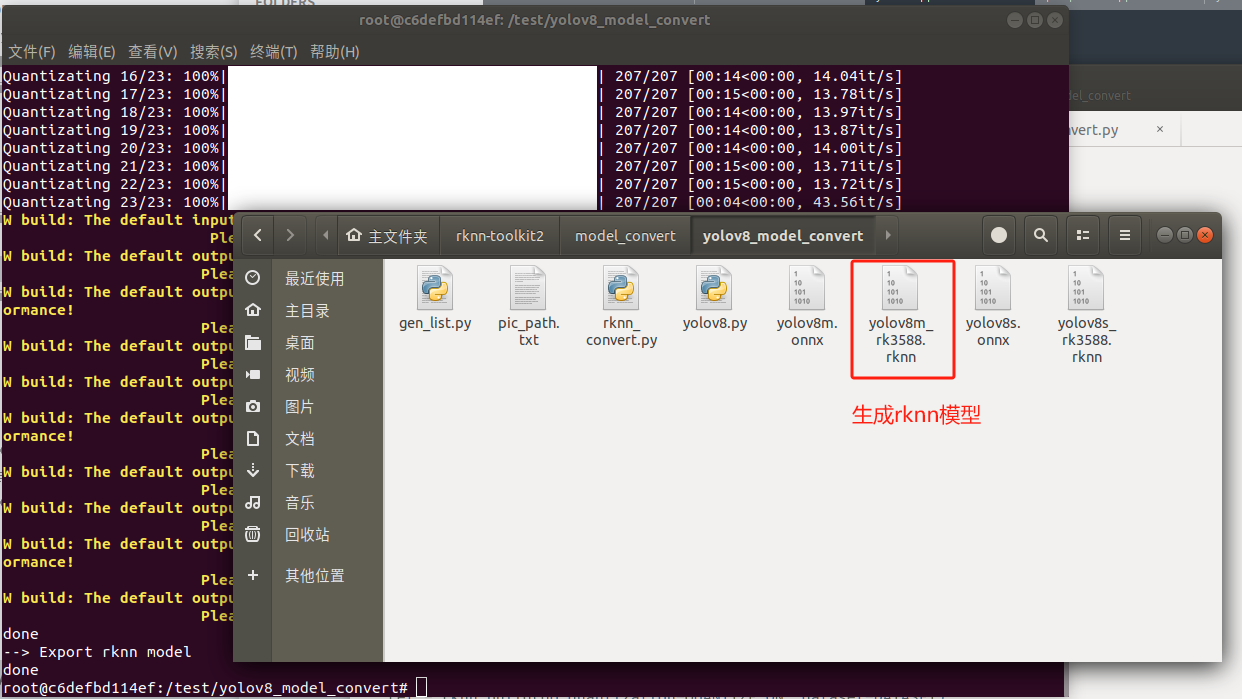Viewport: 1242px width, 699px height.
Task: Open the 终端(T) menu in terminal
Action: pos(273,51)
